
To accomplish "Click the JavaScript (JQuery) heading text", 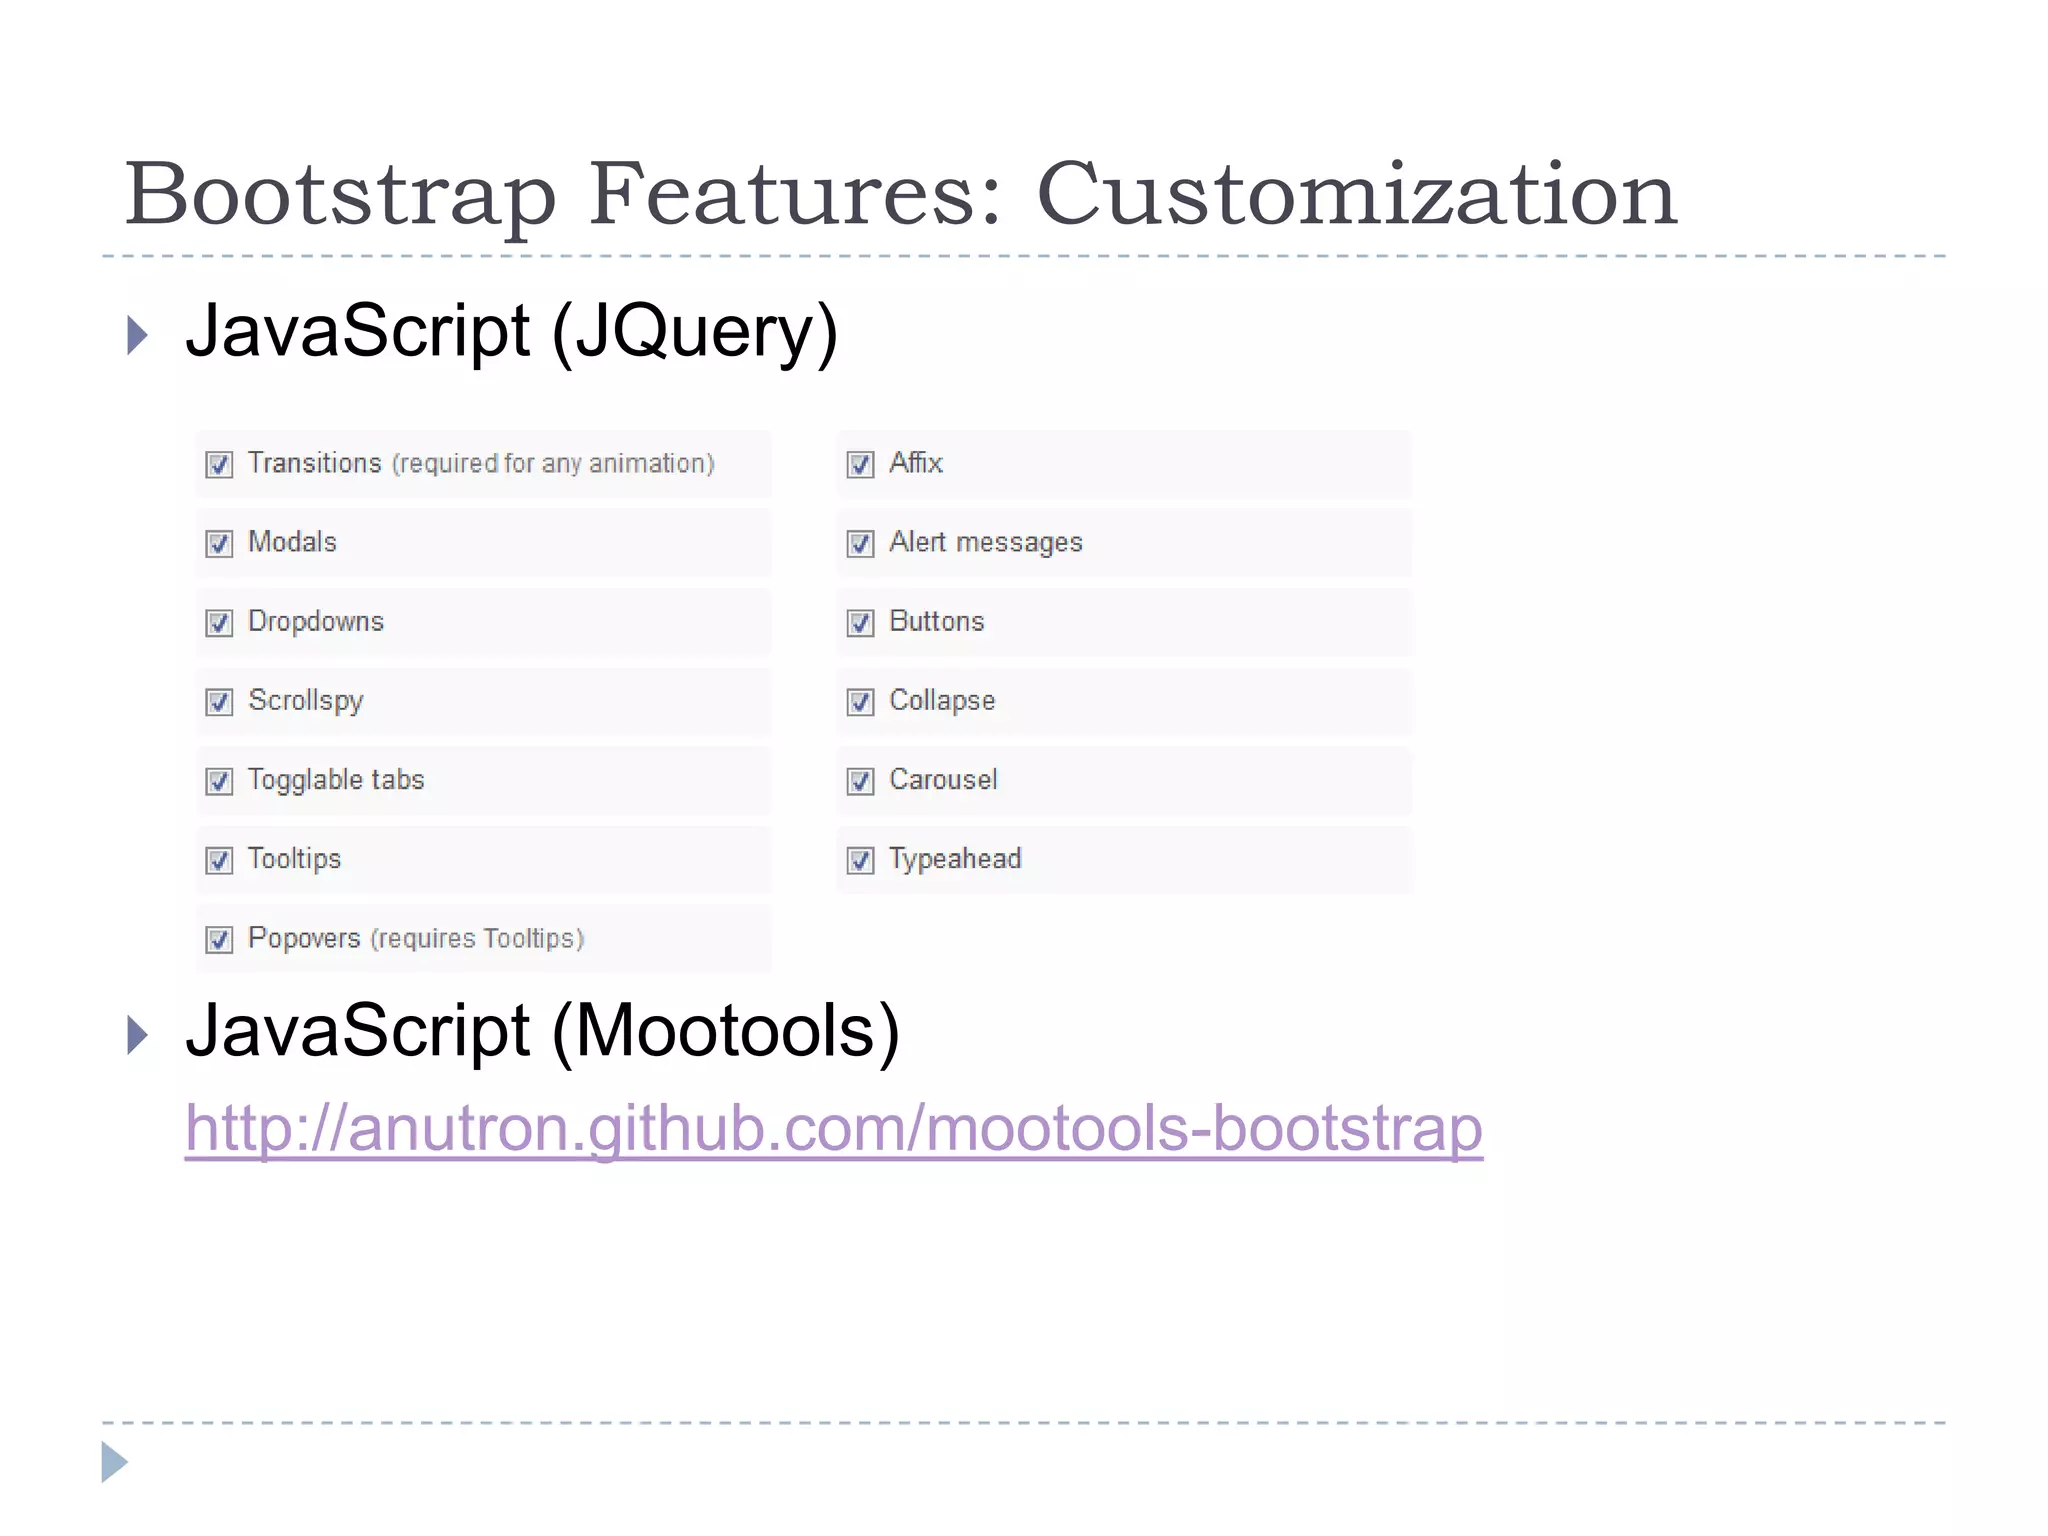I will (x=512, y=332).
